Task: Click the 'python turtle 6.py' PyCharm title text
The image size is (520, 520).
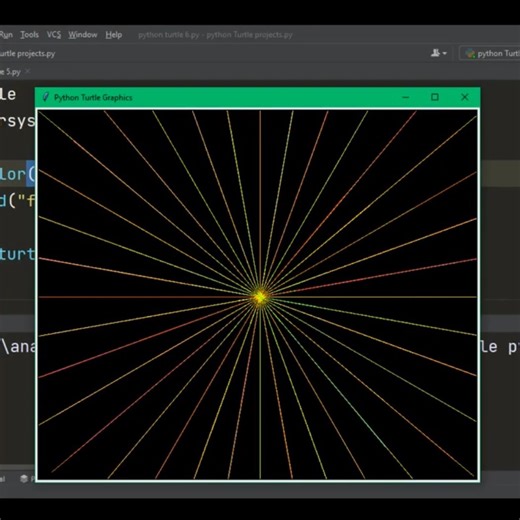Action: point(169,35)
